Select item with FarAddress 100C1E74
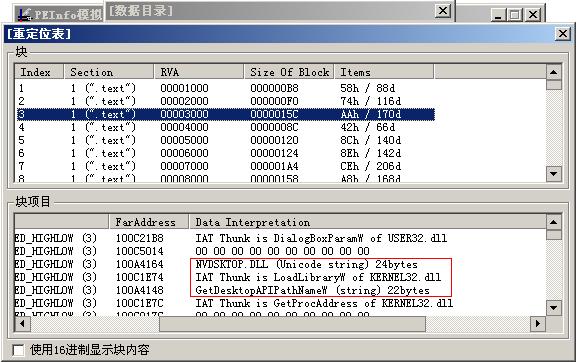Screen dimensions: 578x362 point(140,277)
